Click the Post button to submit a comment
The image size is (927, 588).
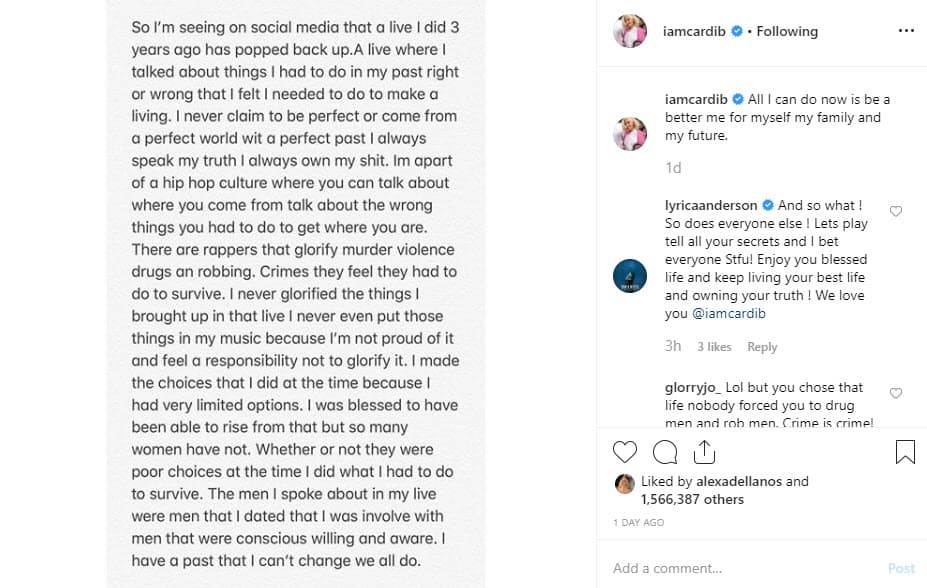coord(901,568)
